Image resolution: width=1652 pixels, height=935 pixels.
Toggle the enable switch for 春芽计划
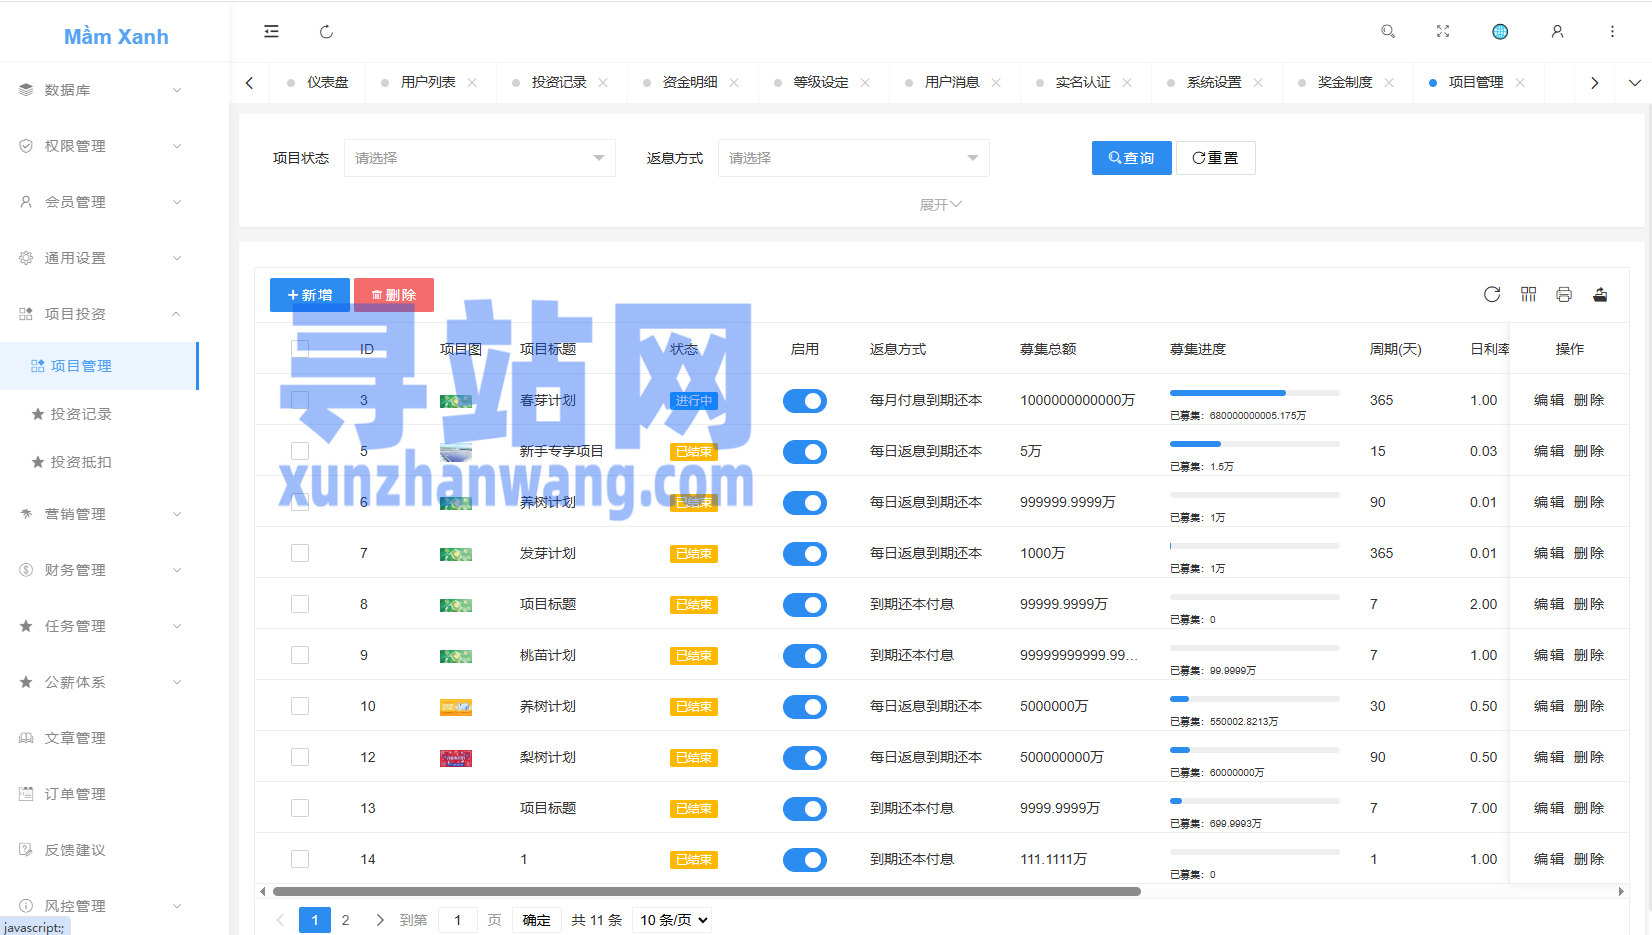click(x=805, y=401)
